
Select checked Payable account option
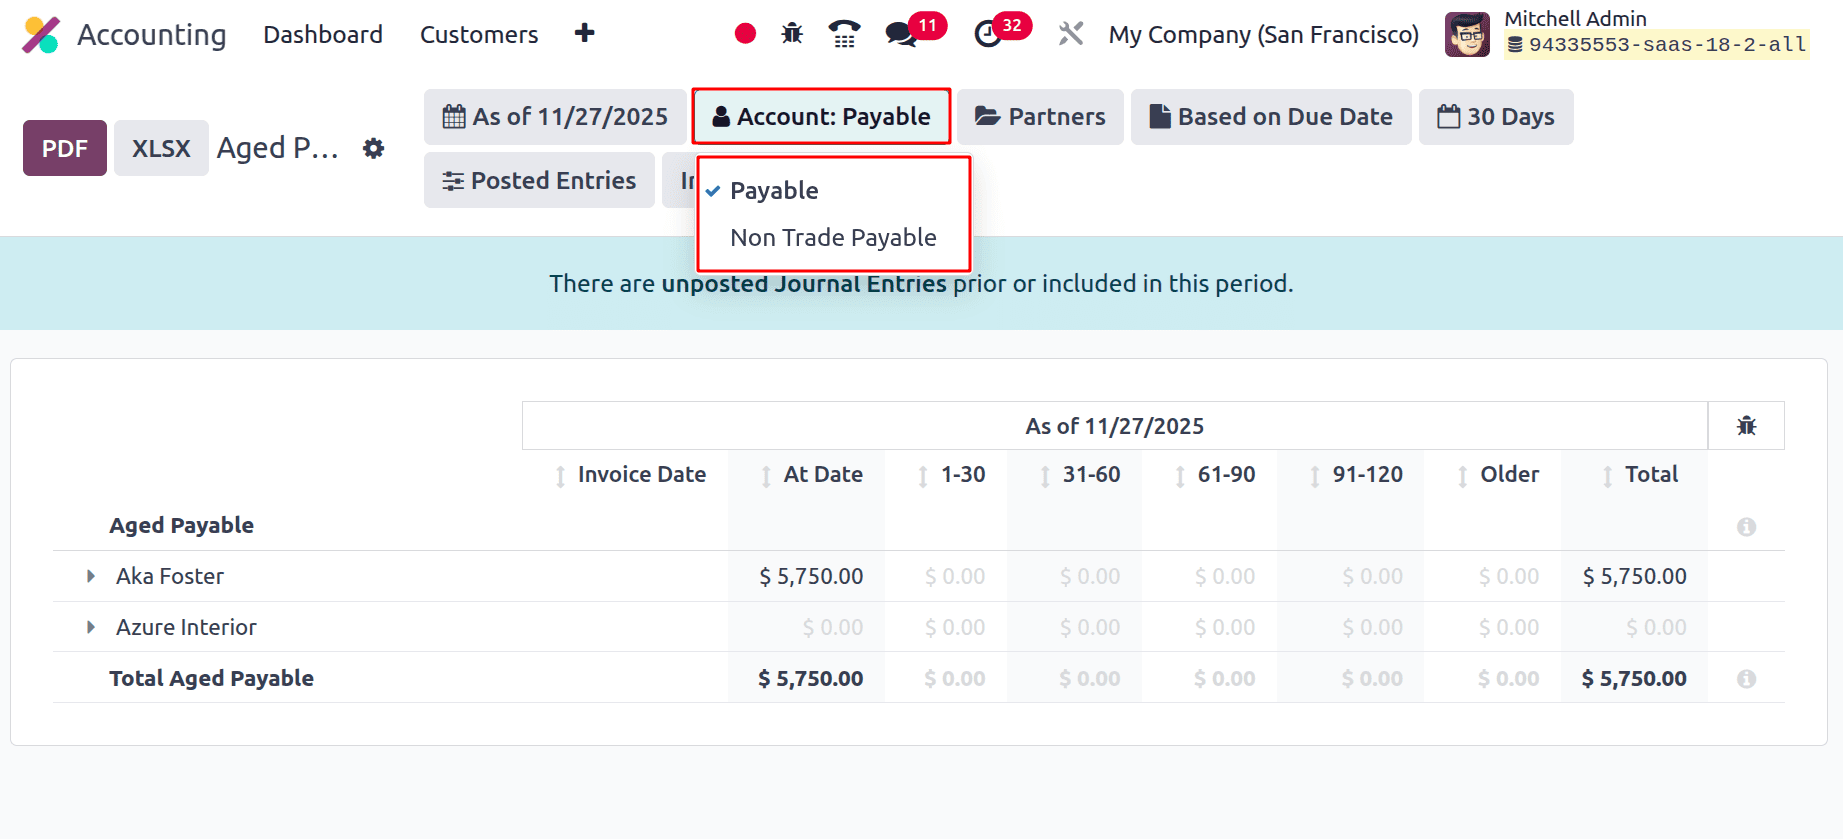pyautogui.click(x=834, y=190)
